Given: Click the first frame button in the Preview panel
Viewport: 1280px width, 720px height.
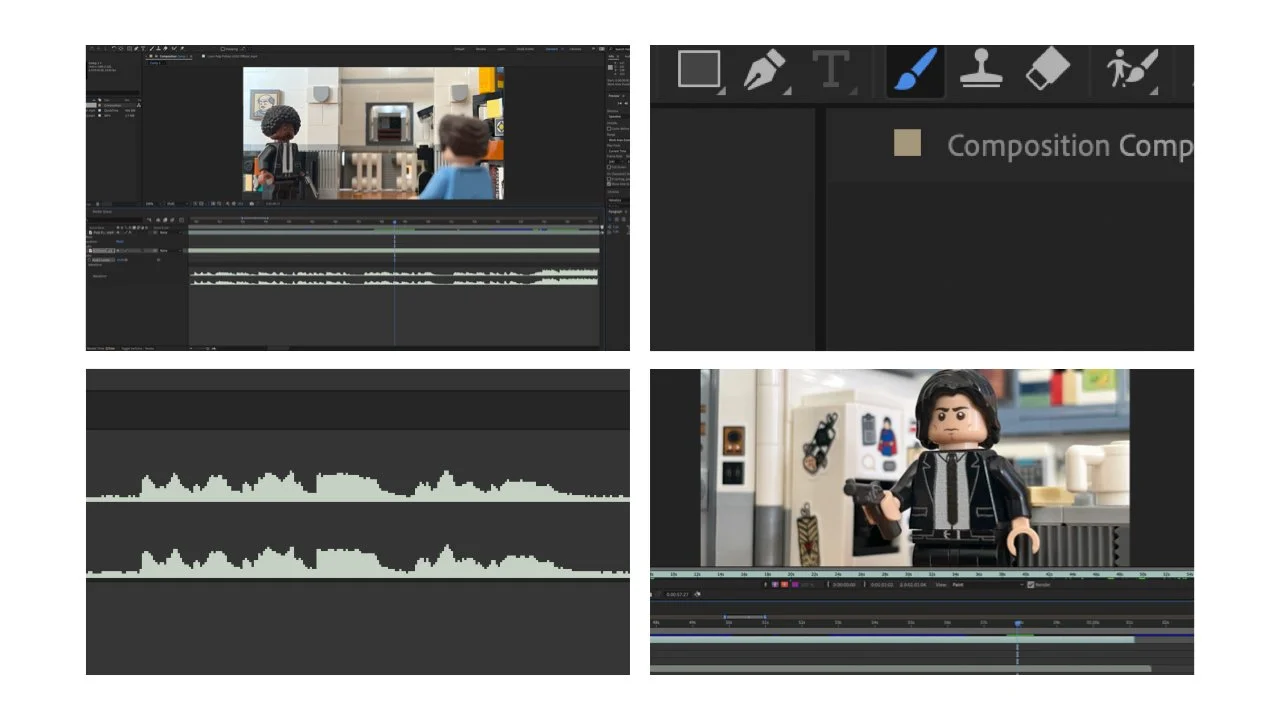Looking at the screenshot, I should point(619,103).
